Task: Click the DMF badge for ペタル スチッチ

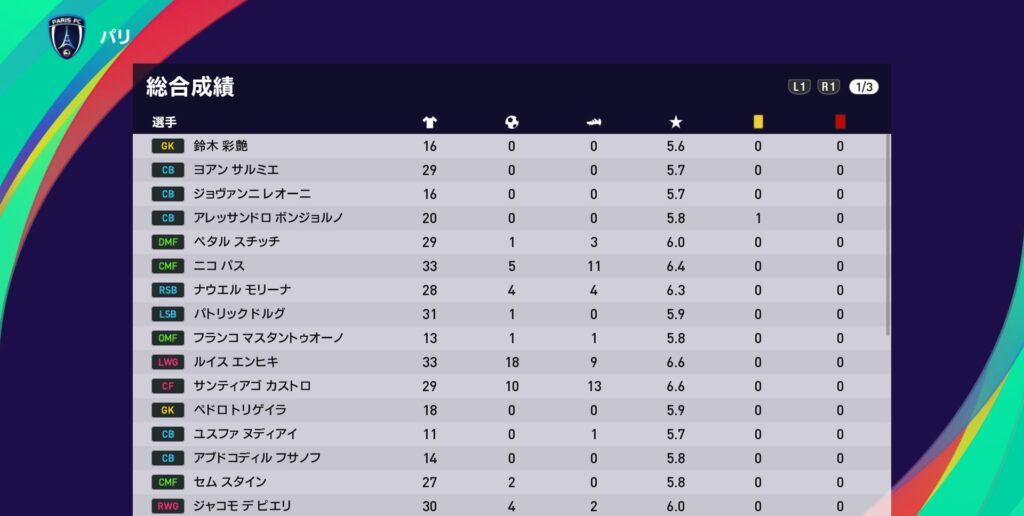Action: (x=168, y=242)
